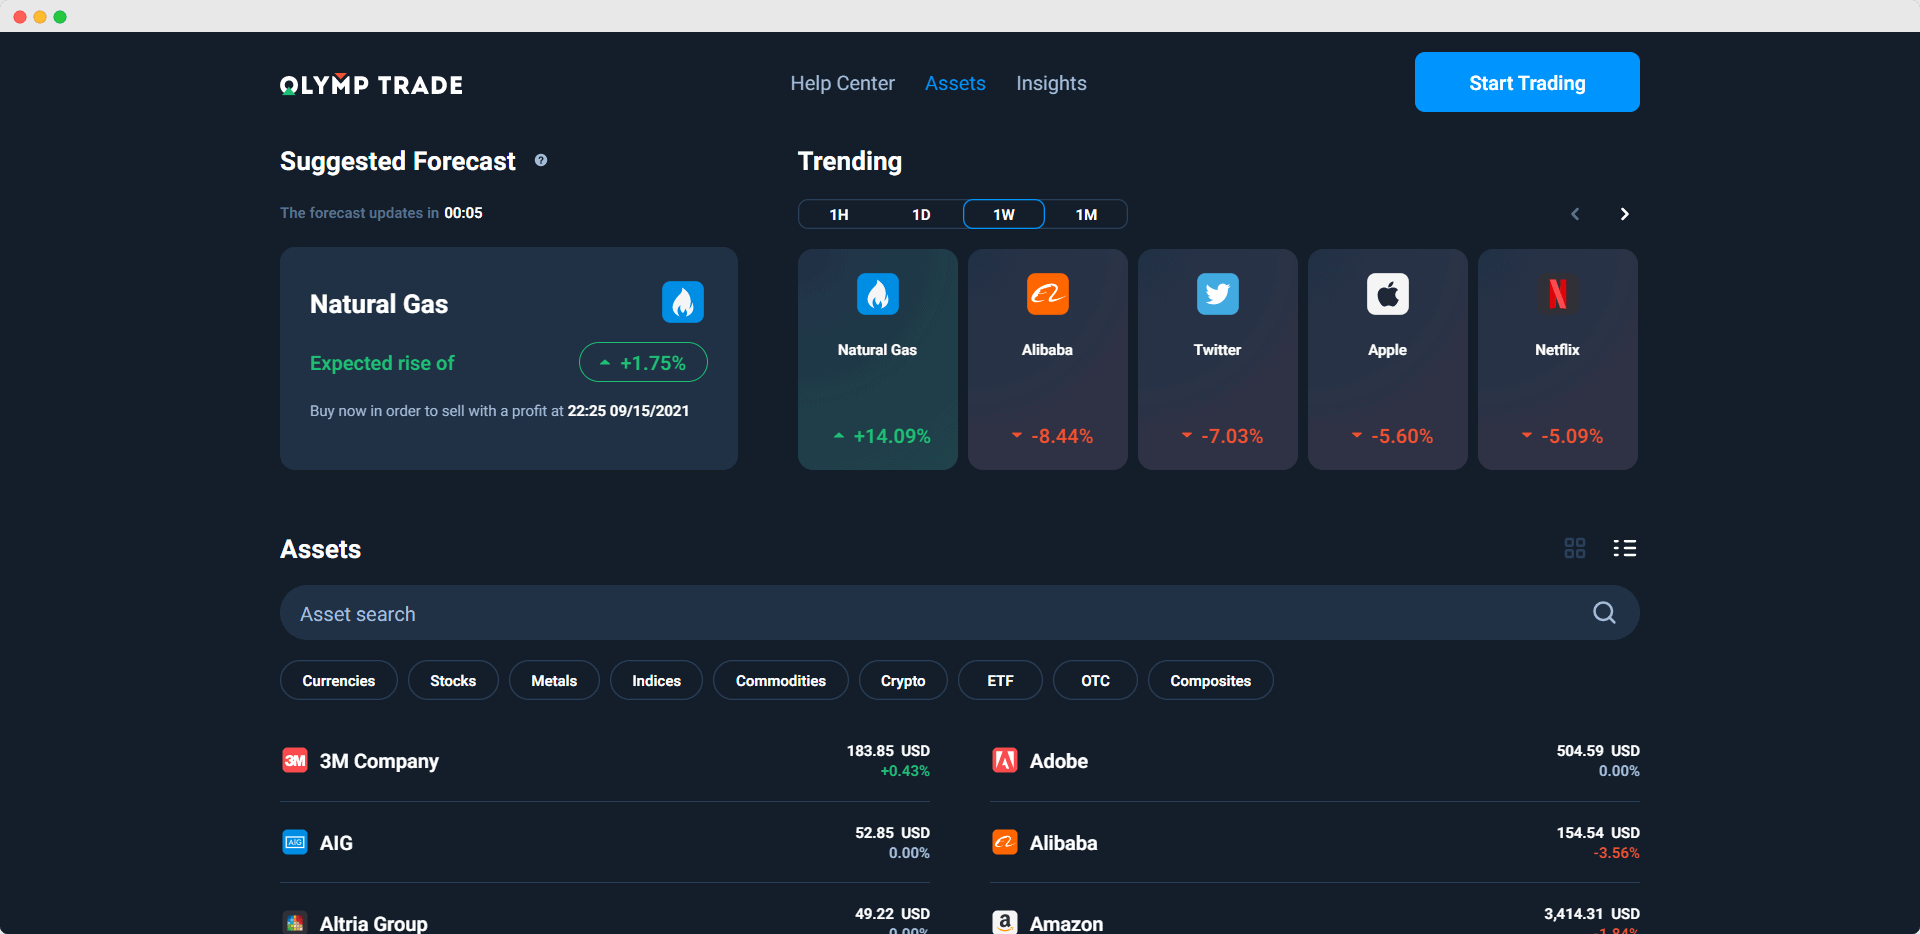
Task: Filter assets by Currencies
Action: click(339, 680)
